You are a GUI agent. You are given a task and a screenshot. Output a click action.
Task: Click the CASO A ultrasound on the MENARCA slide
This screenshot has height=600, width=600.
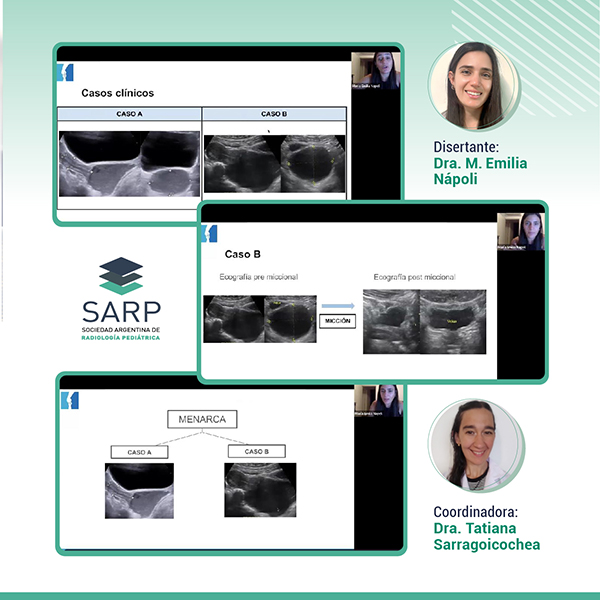coord(139,491)
